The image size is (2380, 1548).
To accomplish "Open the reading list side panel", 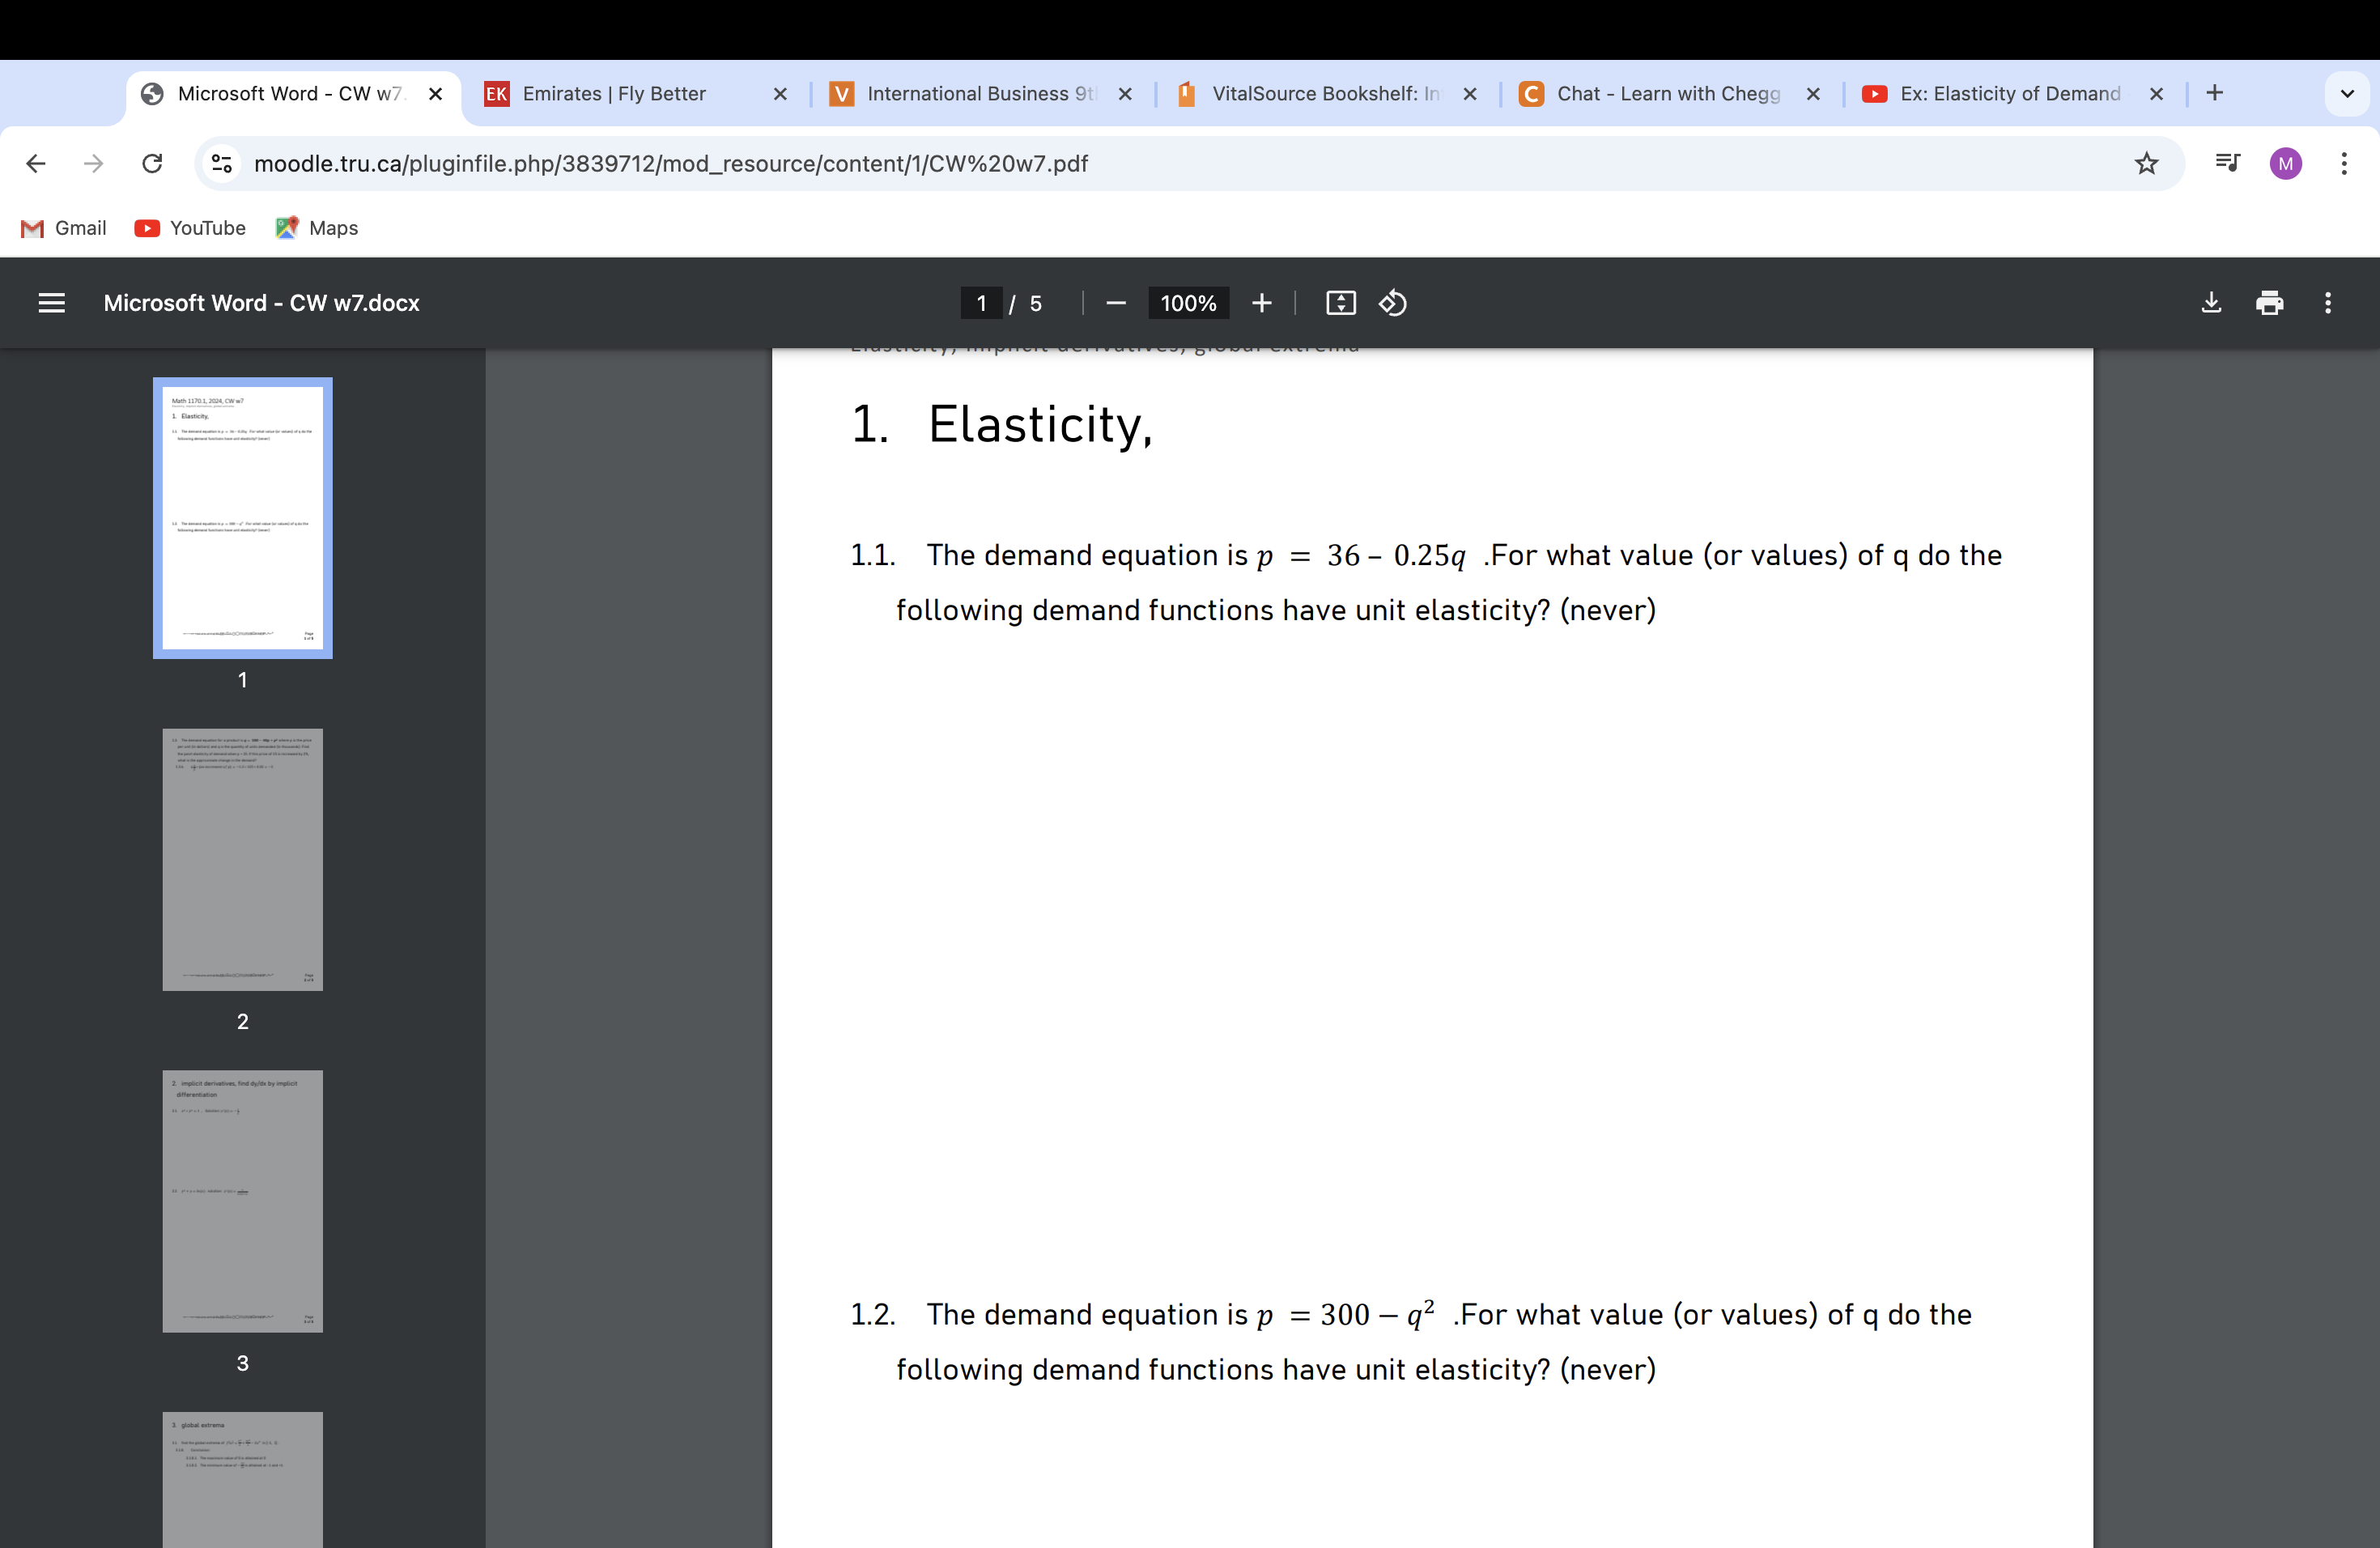I will [x=2227, y=163].
